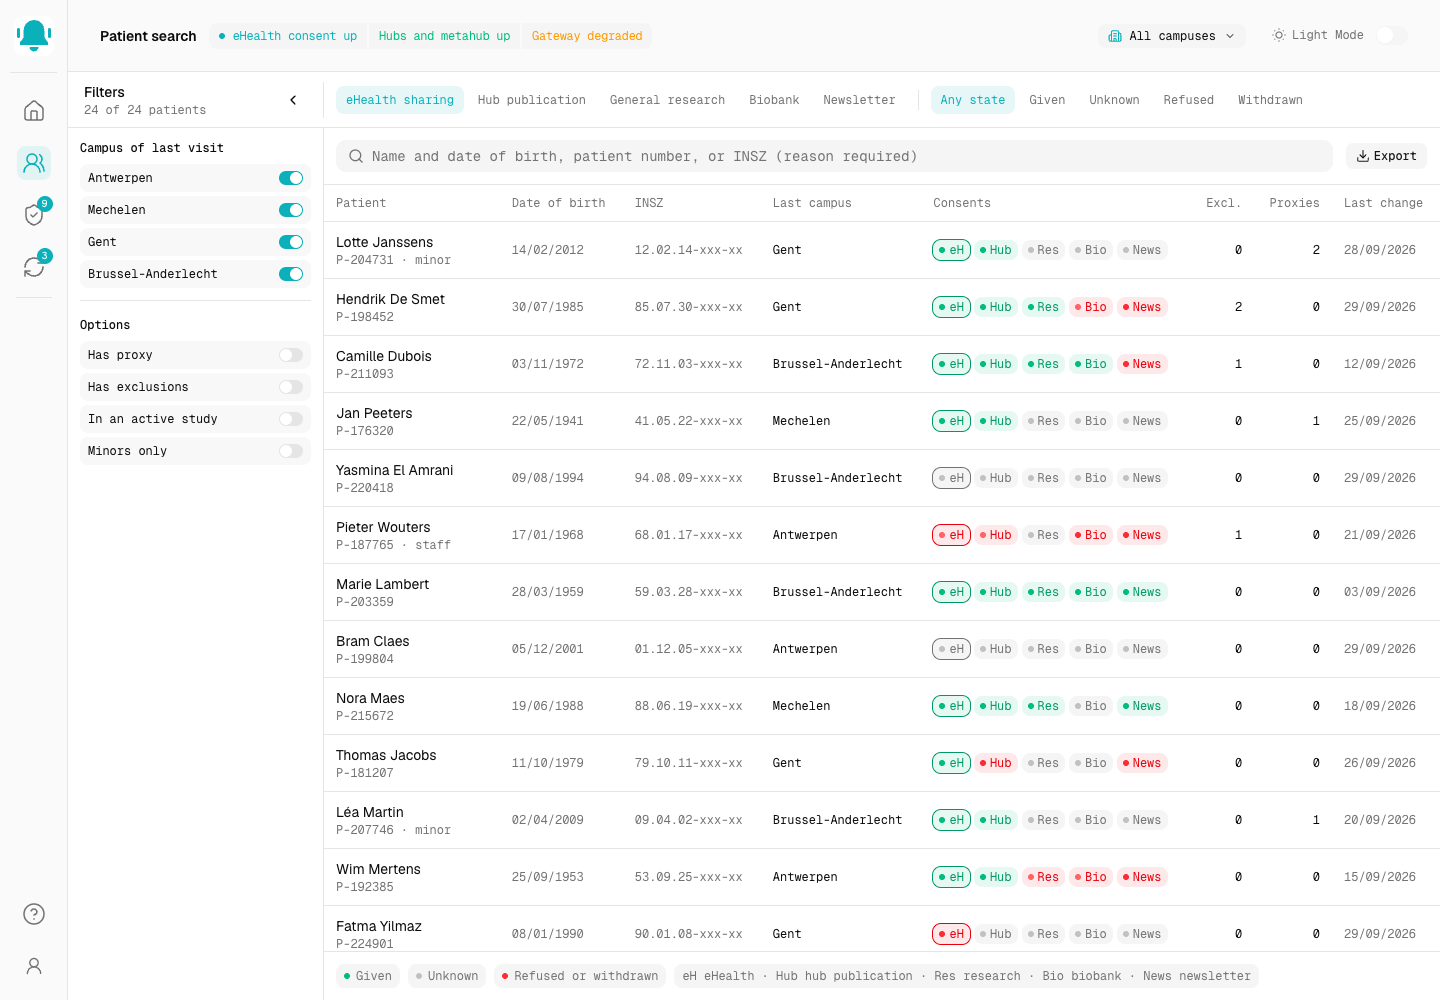Turn off the Gent campus filter
The image size is (1440, 1000).
[x=291, y=242]
